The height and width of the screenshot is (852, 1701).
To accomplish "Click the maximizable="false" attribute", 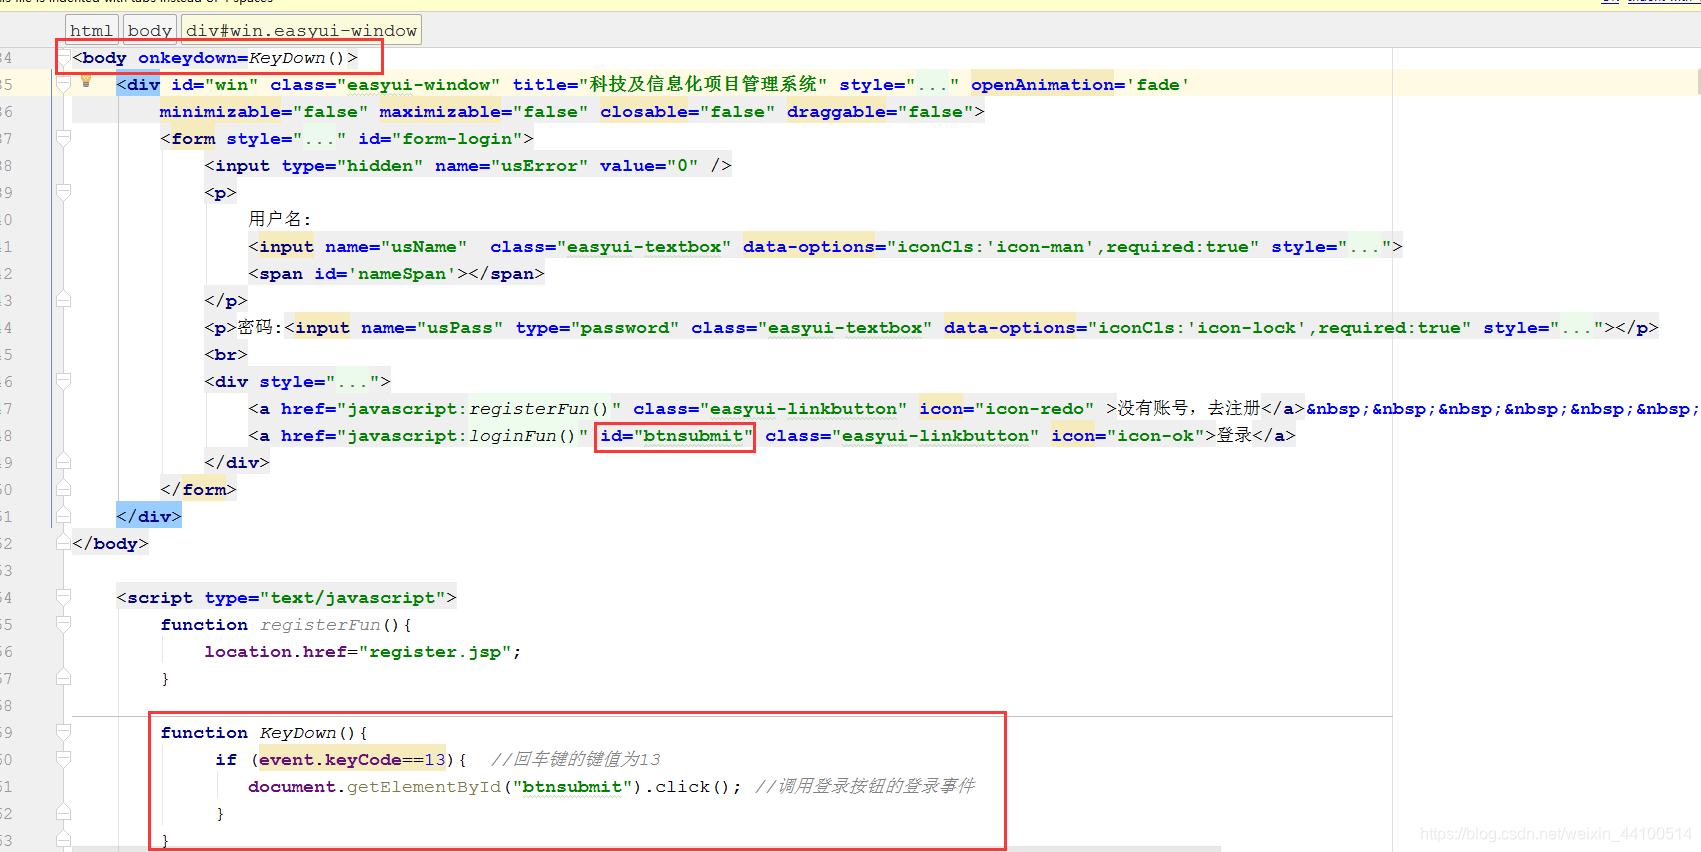I will click(x=483, y=112).
